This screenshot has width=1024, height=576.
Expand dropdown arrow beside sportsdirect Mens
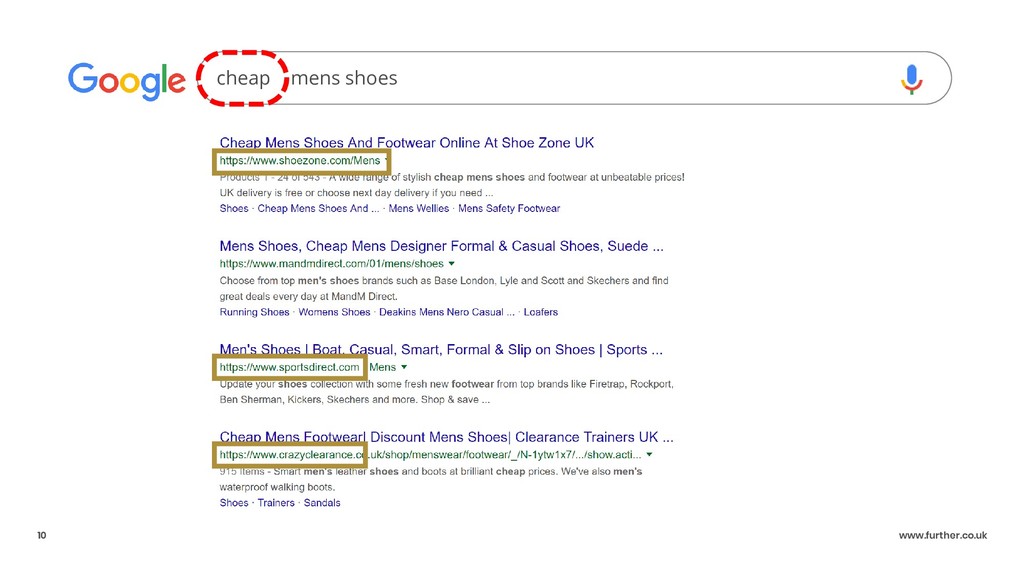point(404,367)
